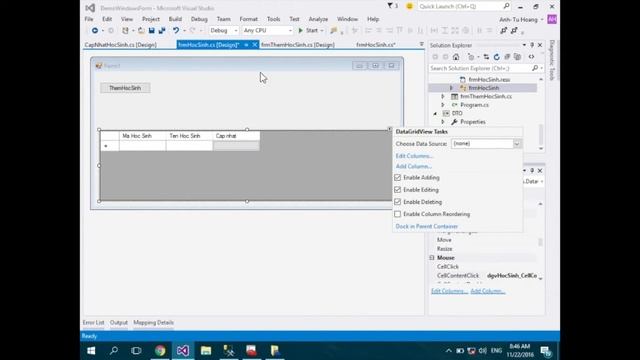Click the Save All toolbar icon
640x360 pixels.
(162, 31)
